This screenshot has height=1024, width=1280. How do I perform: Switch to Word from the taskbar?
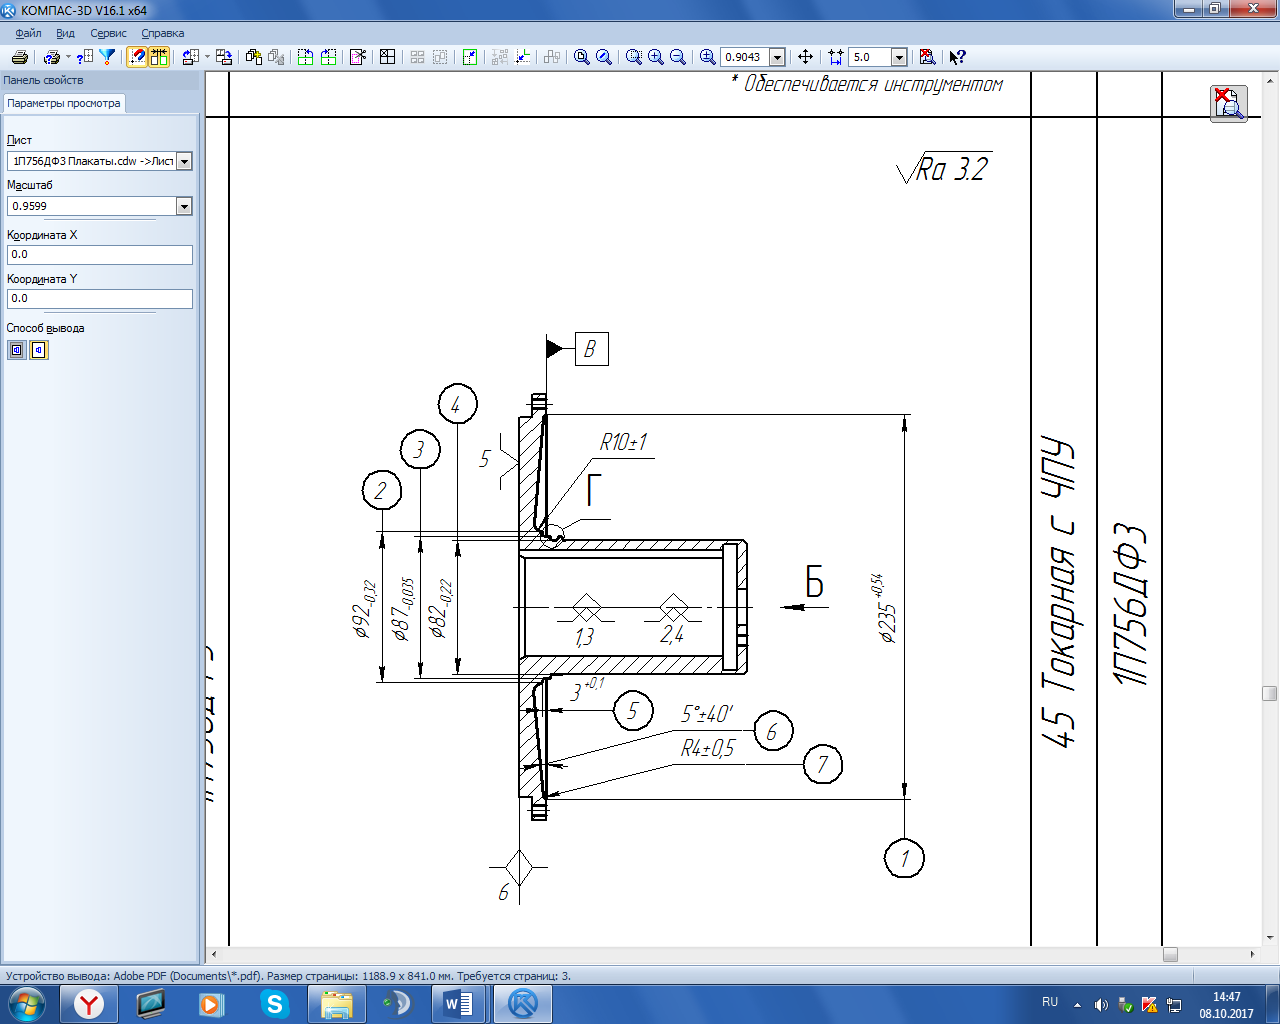coord(459,1004)
